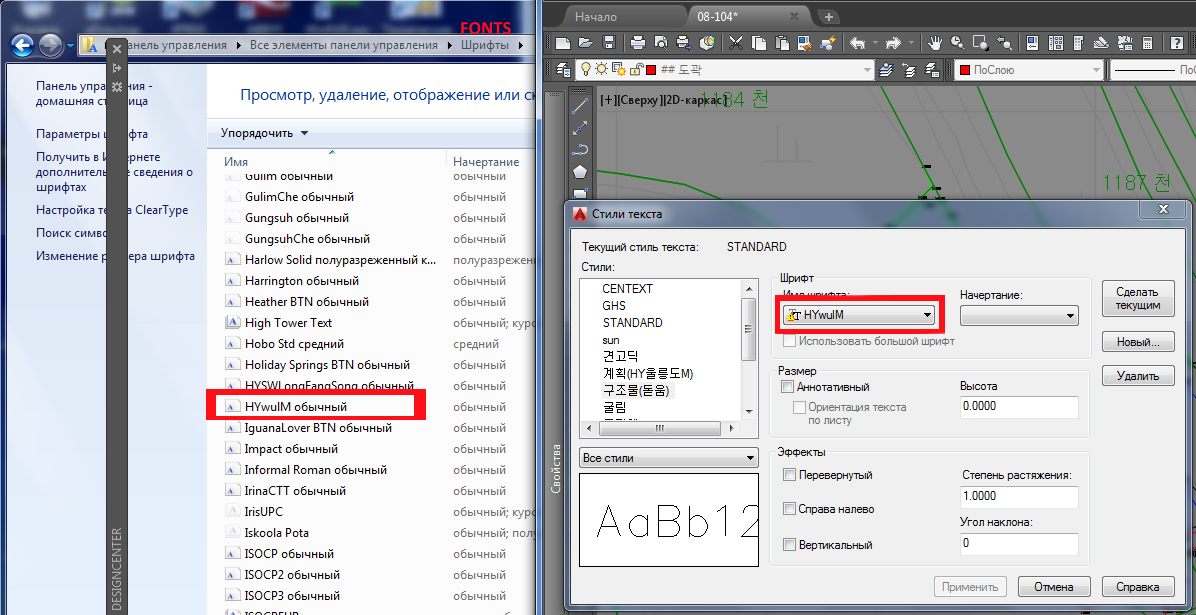Click the Zoom Window icon

pos(980,43)
